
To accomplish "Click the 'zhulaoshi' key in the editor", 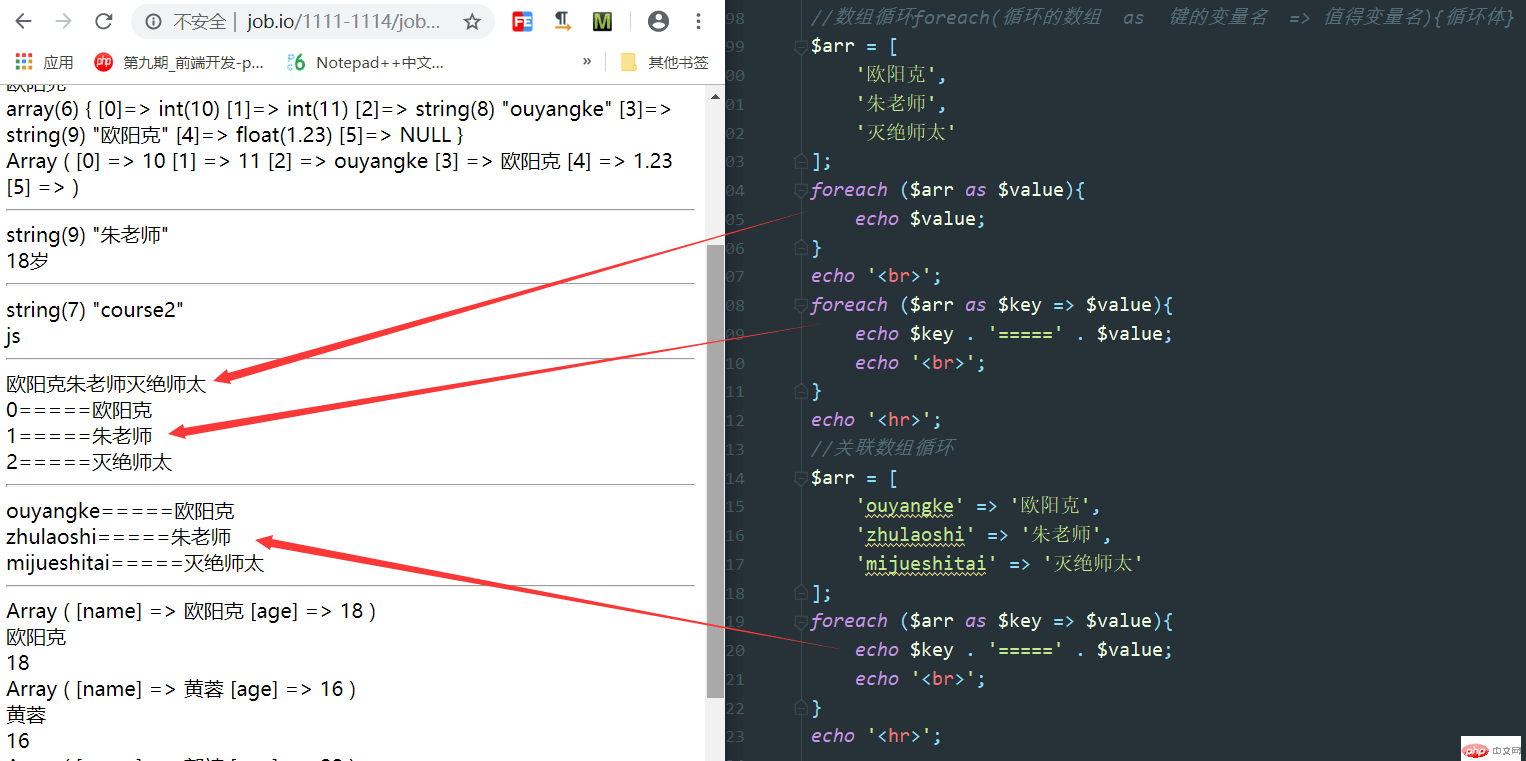I will [x=915, y=535].
